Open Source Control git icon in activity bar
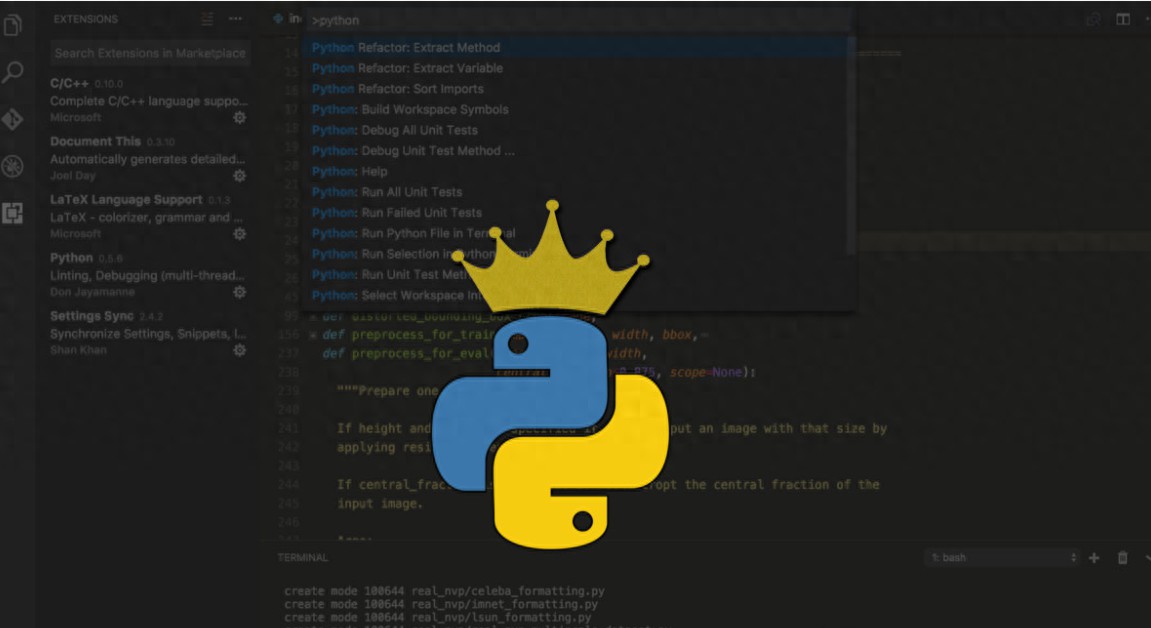 tap(12, 119)
